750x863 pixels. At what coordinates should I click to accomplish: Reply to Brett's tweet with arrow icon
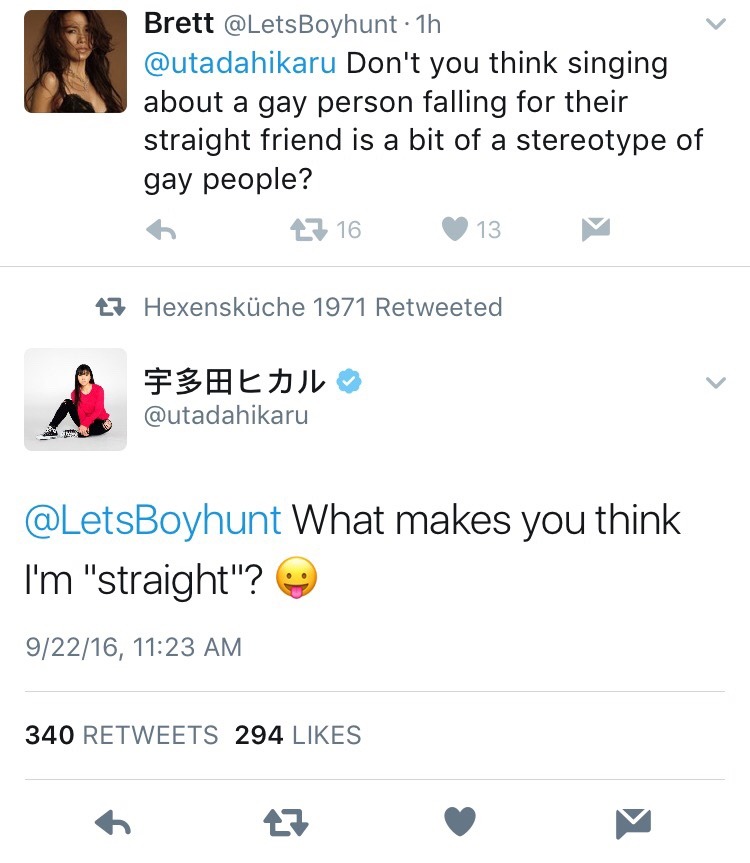tap(161, 230)
